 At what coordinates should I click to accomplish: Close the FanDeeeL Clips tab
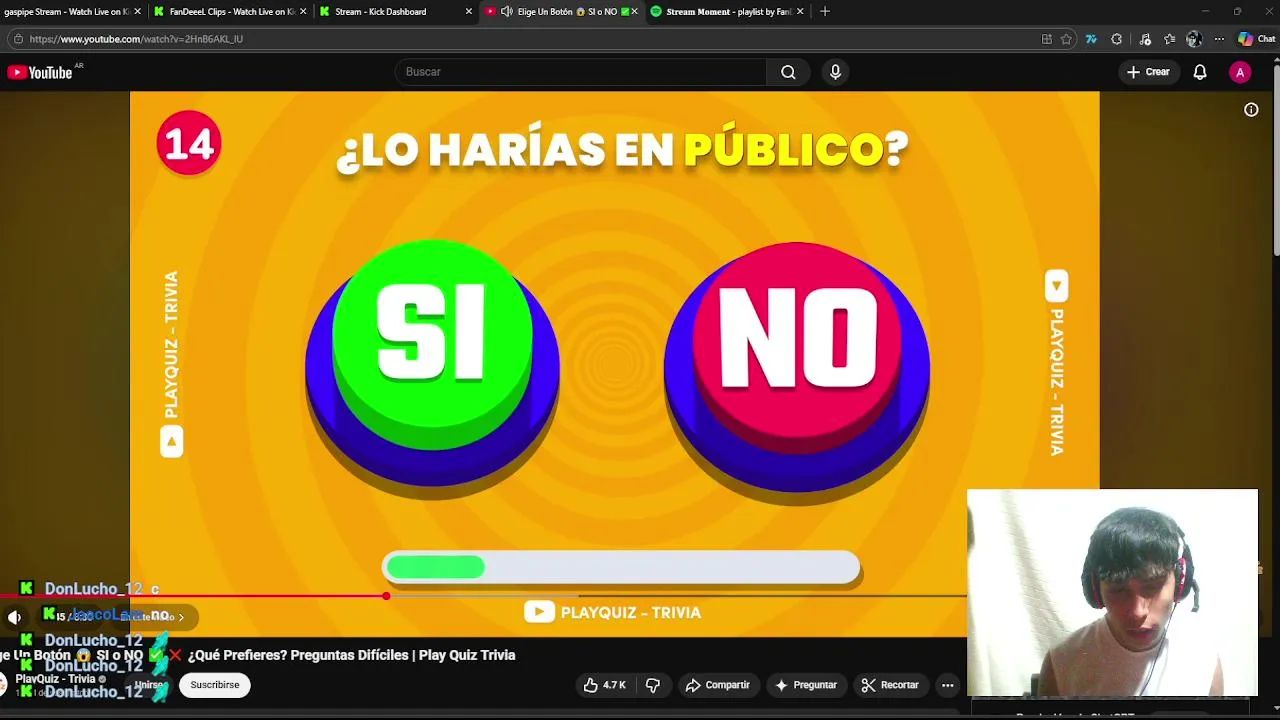click(x=303, y=11)
